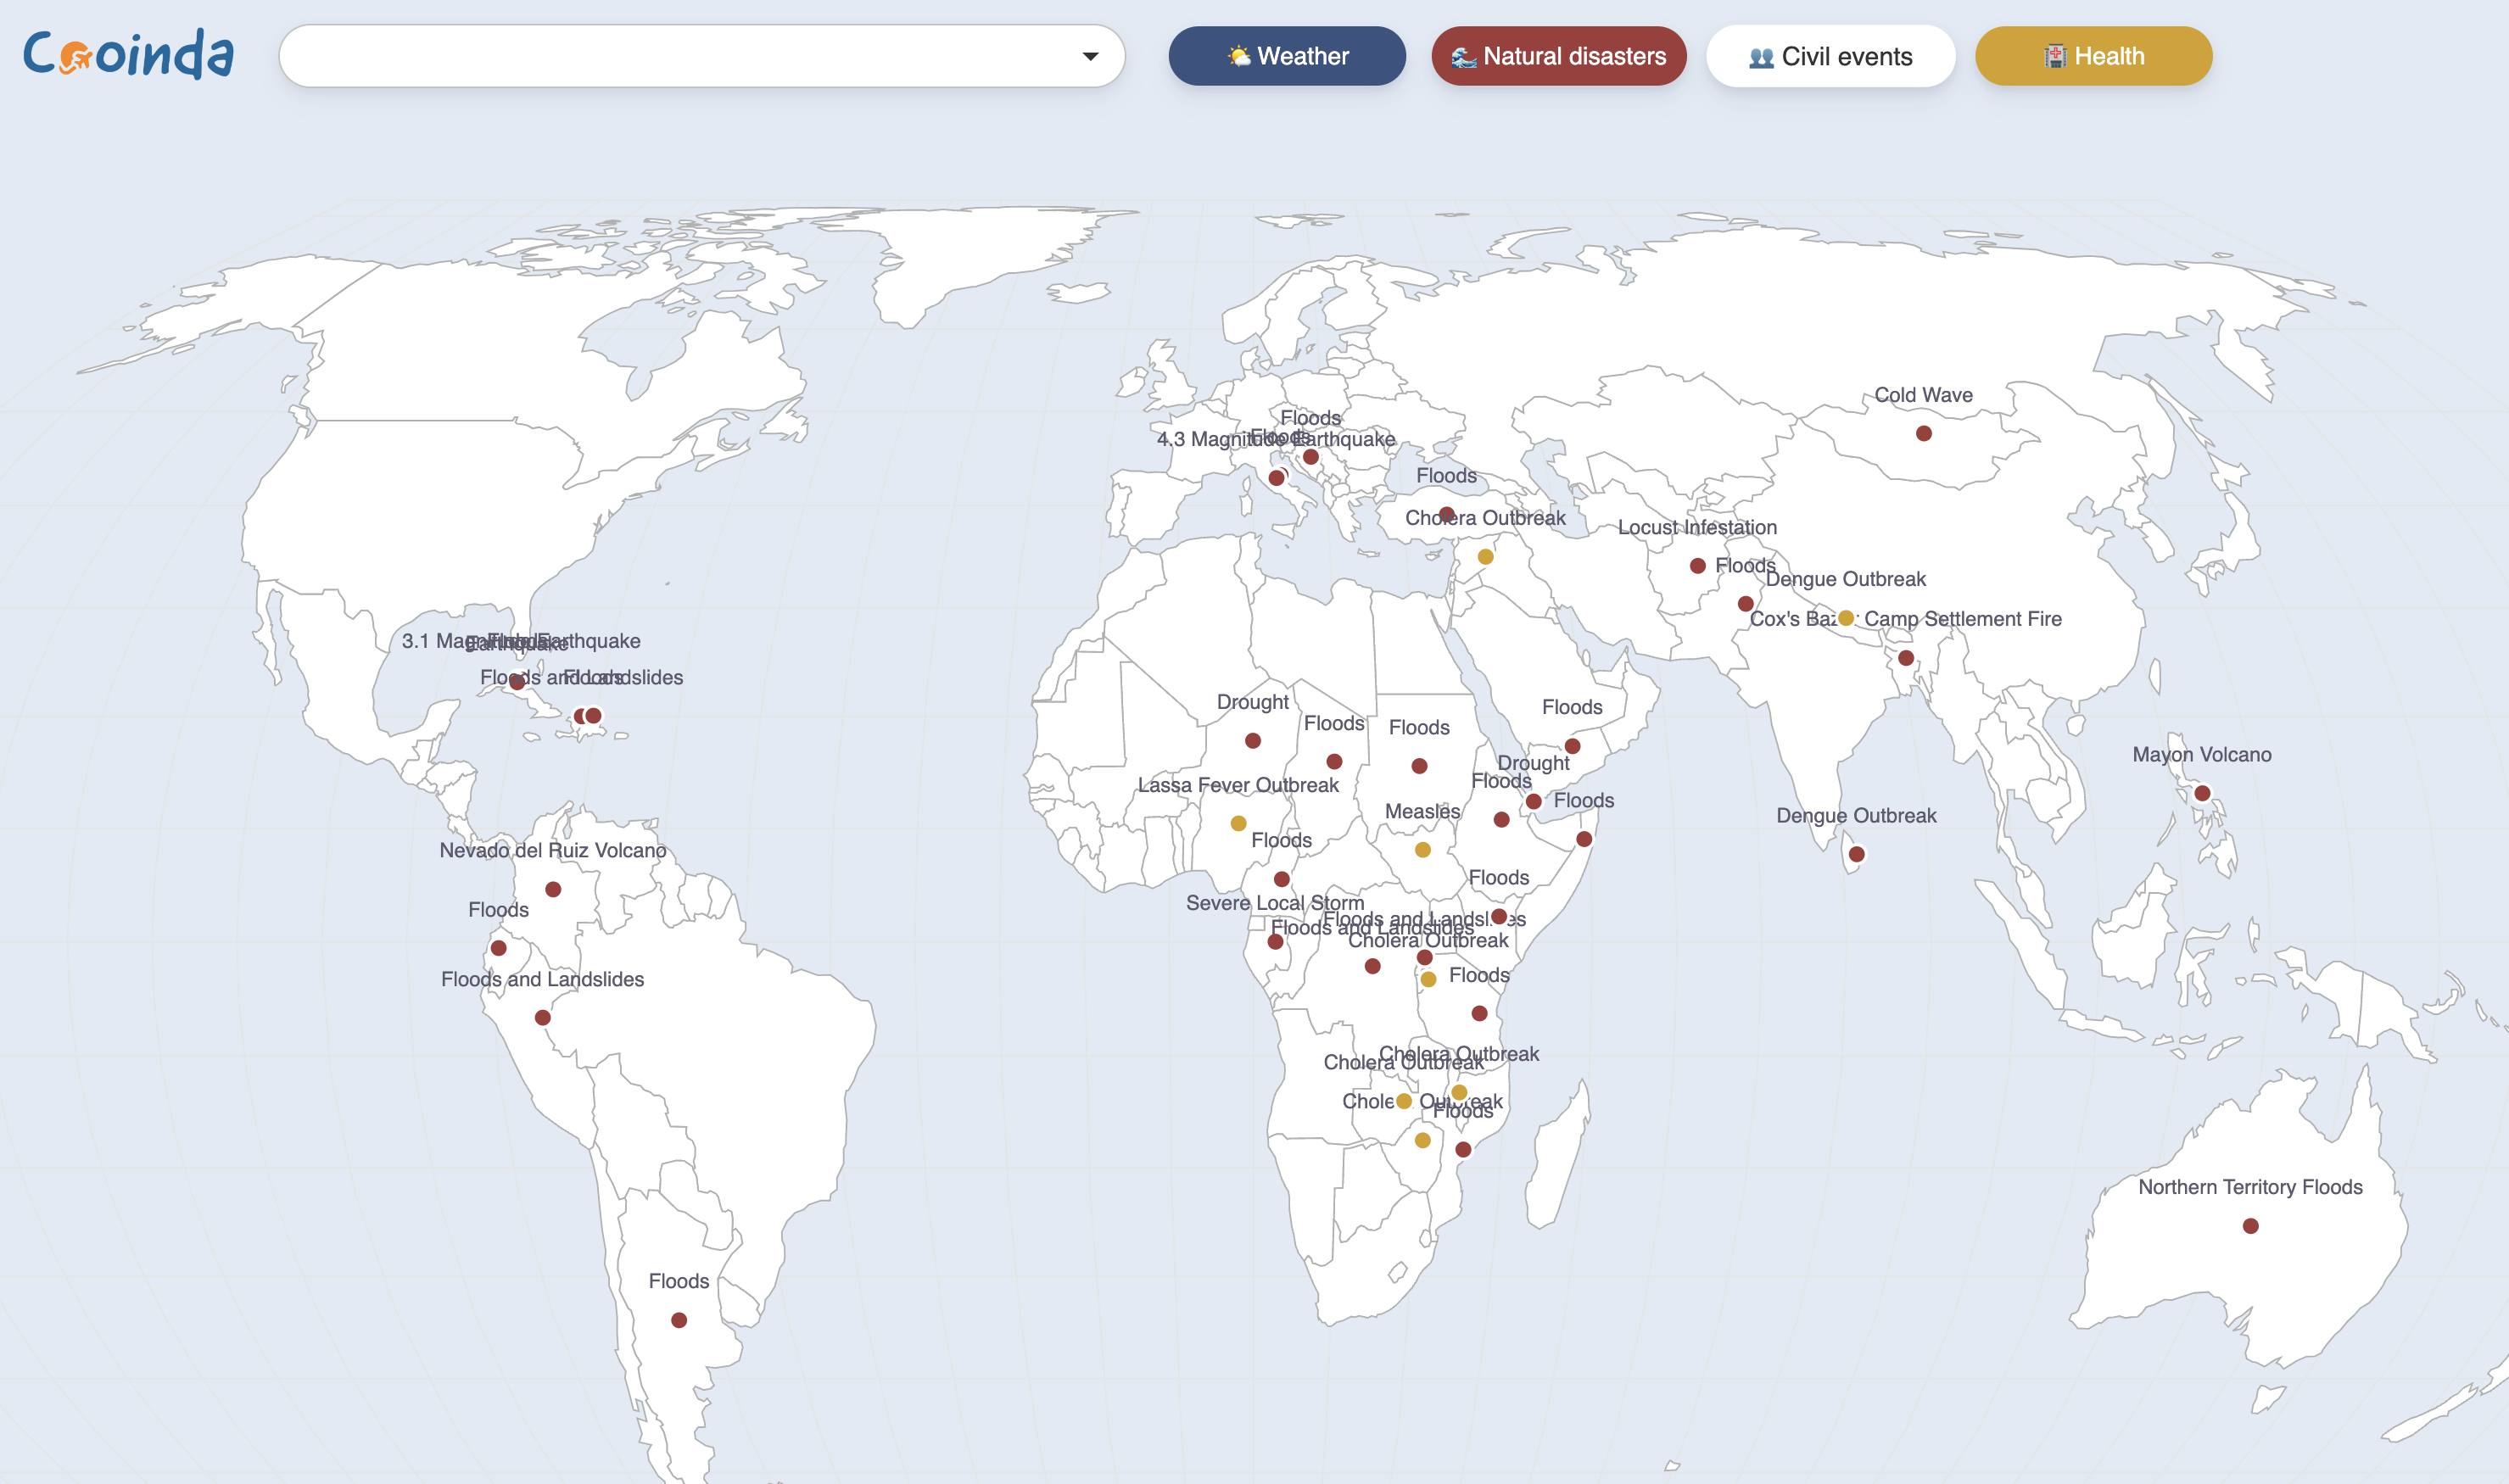Click the Cholera Outbreak marker in Syria
The image size is (2509, 1484).
coord(1485,557)
